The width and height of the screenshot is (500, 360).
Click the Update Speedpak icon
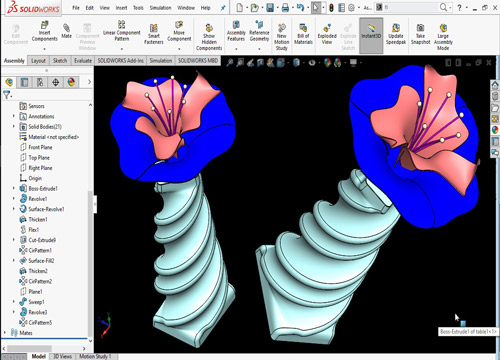396,34
